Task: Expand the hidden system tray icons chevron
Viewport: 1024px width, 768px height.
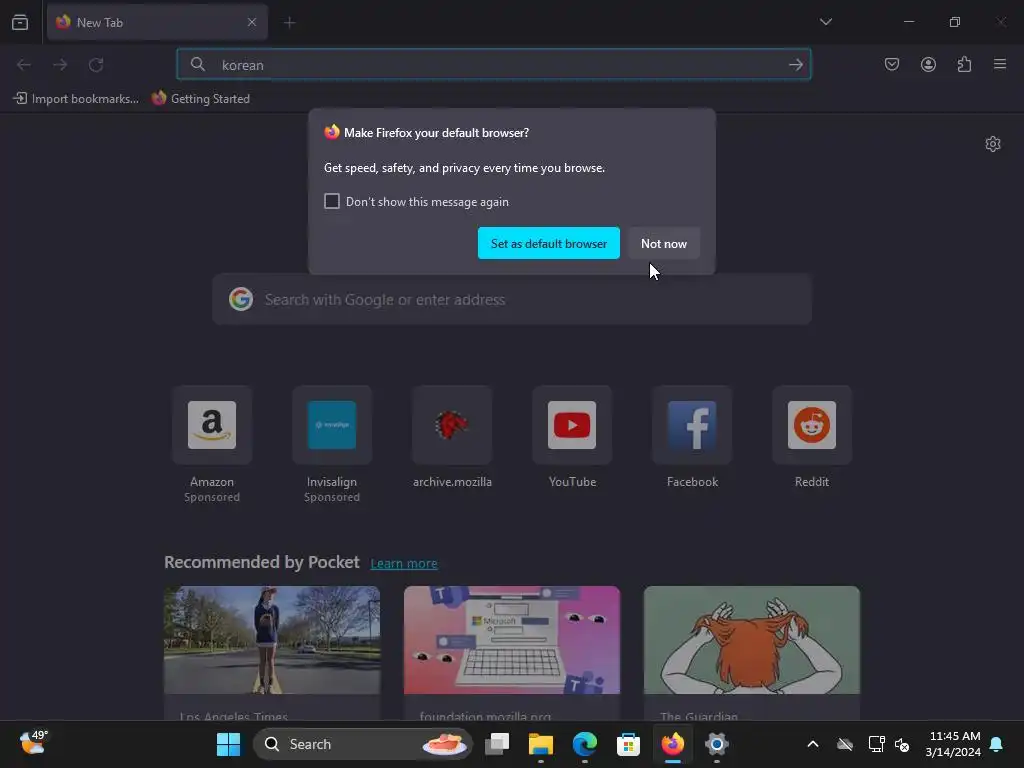Action: coord(813,744)
